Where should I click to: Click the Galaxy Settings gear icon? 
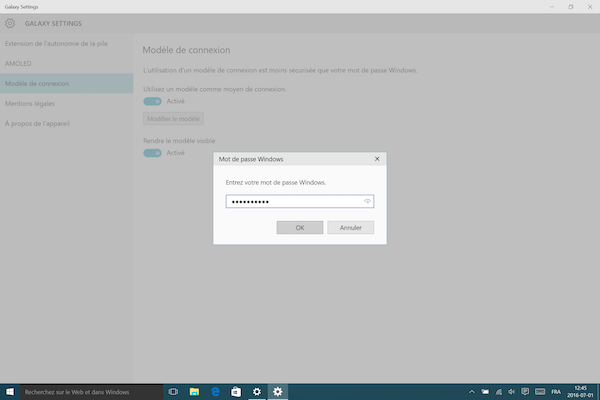coord(10,23)
